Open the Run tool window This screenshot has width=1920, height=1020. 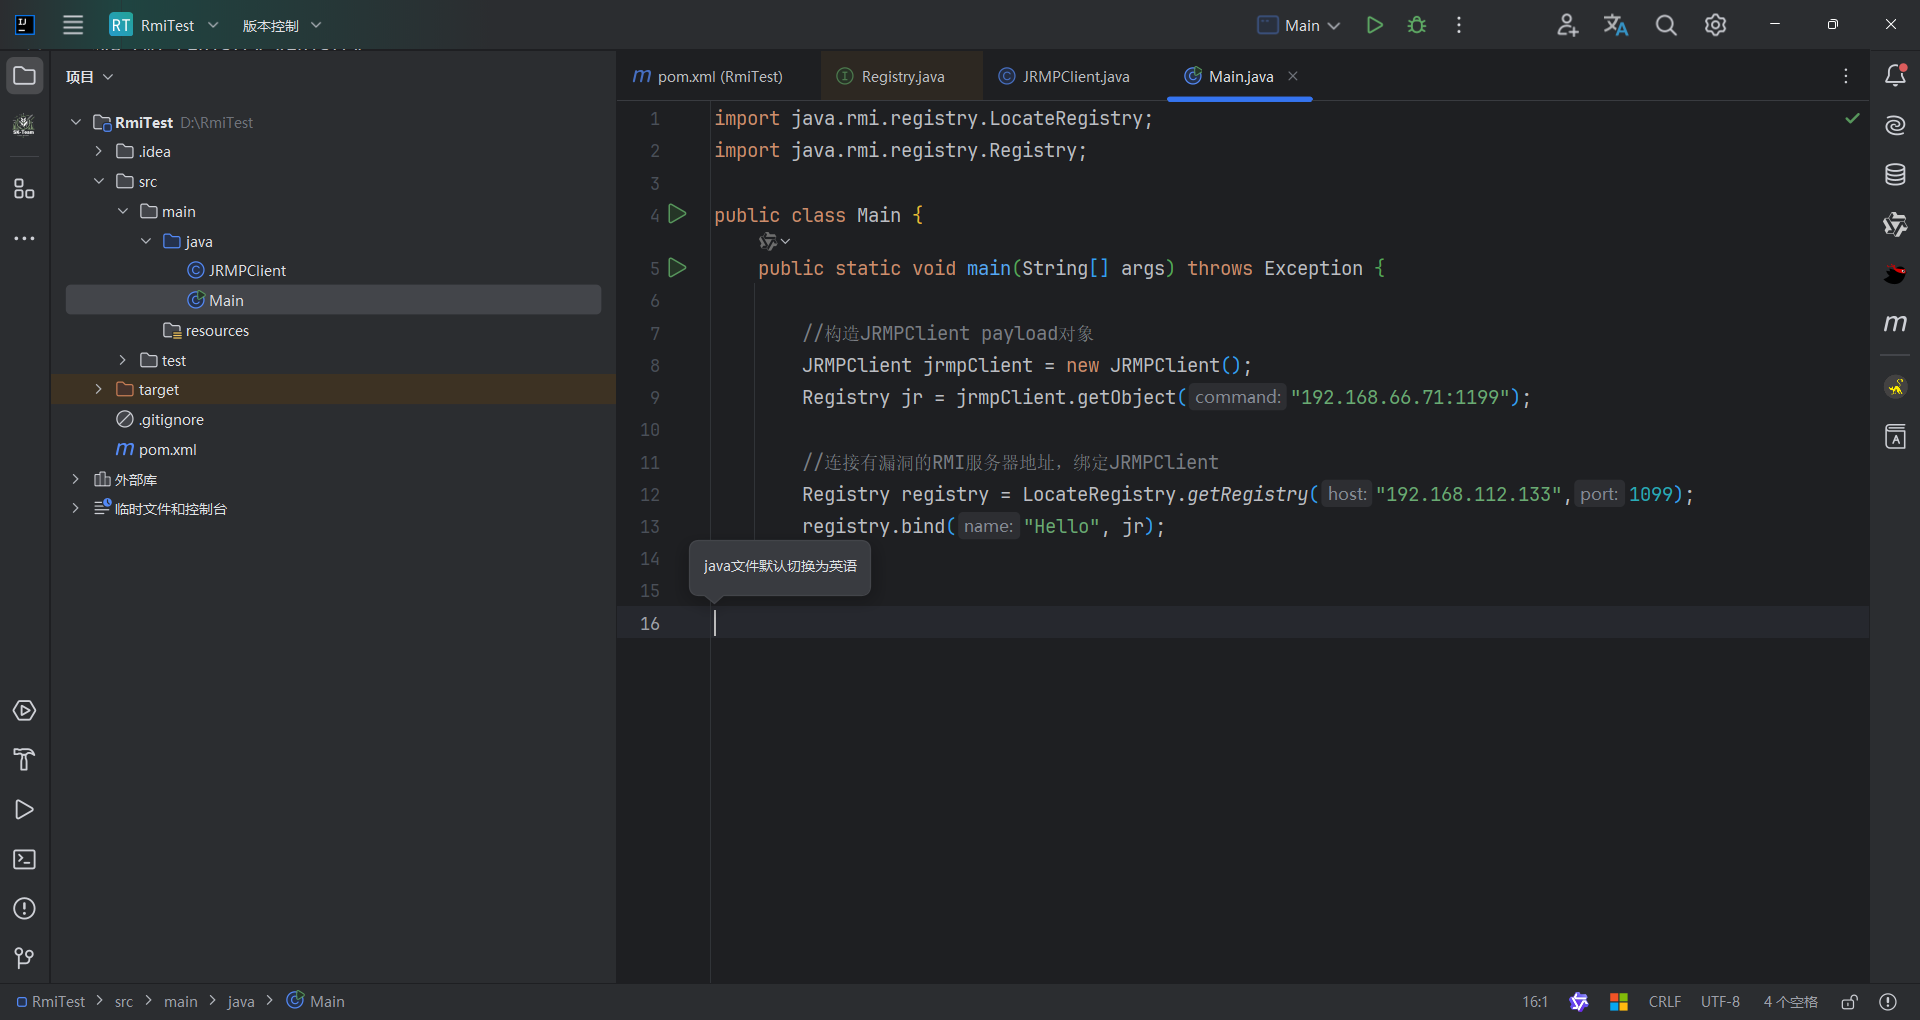tap(25, 810)
